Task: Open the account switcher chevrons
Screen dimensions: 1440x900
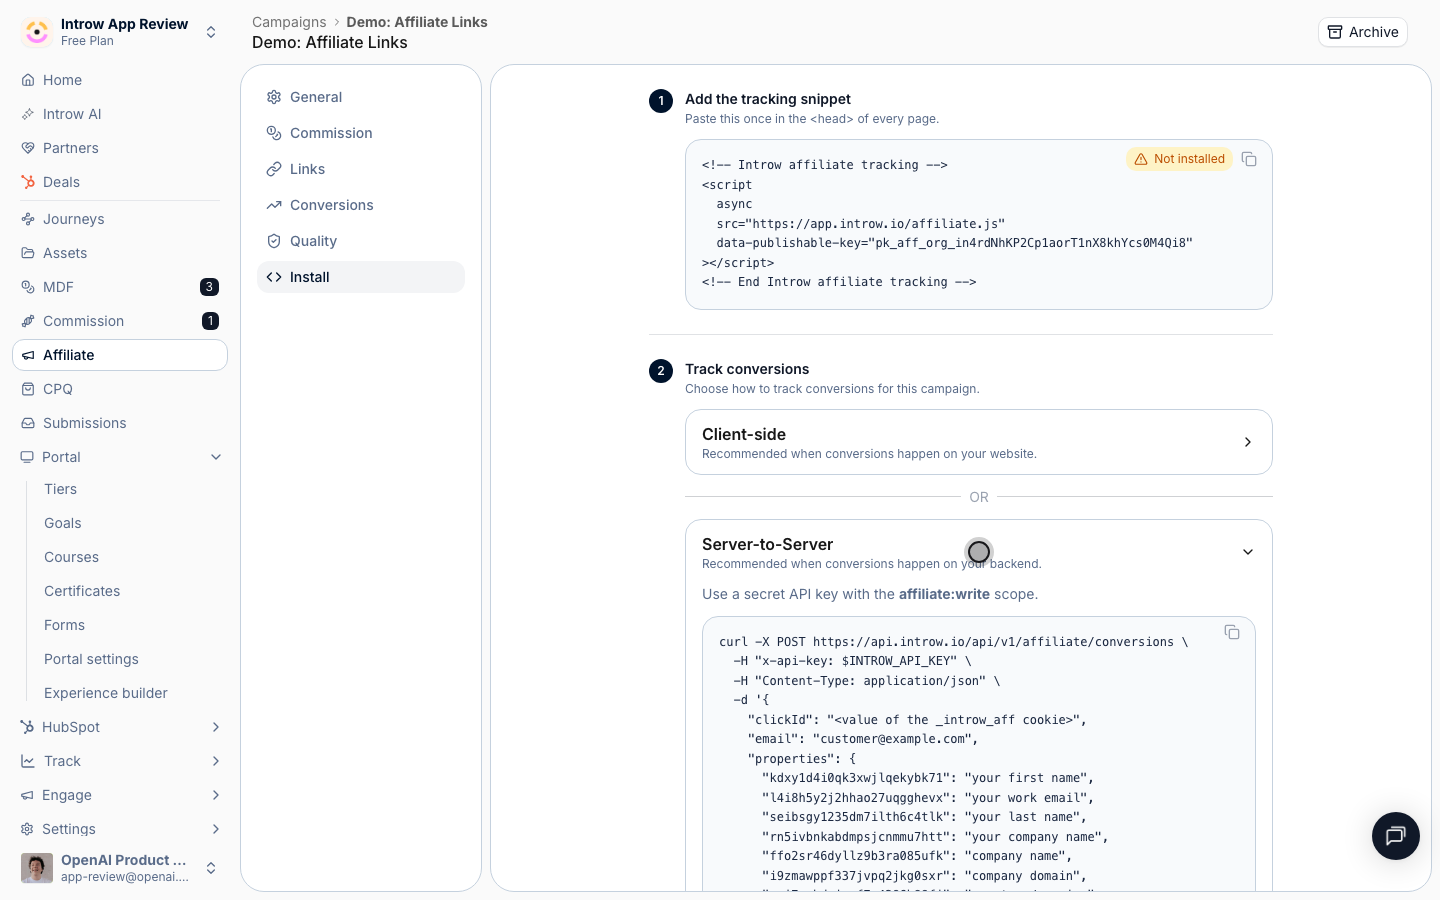Action: [x=211, y=868]
